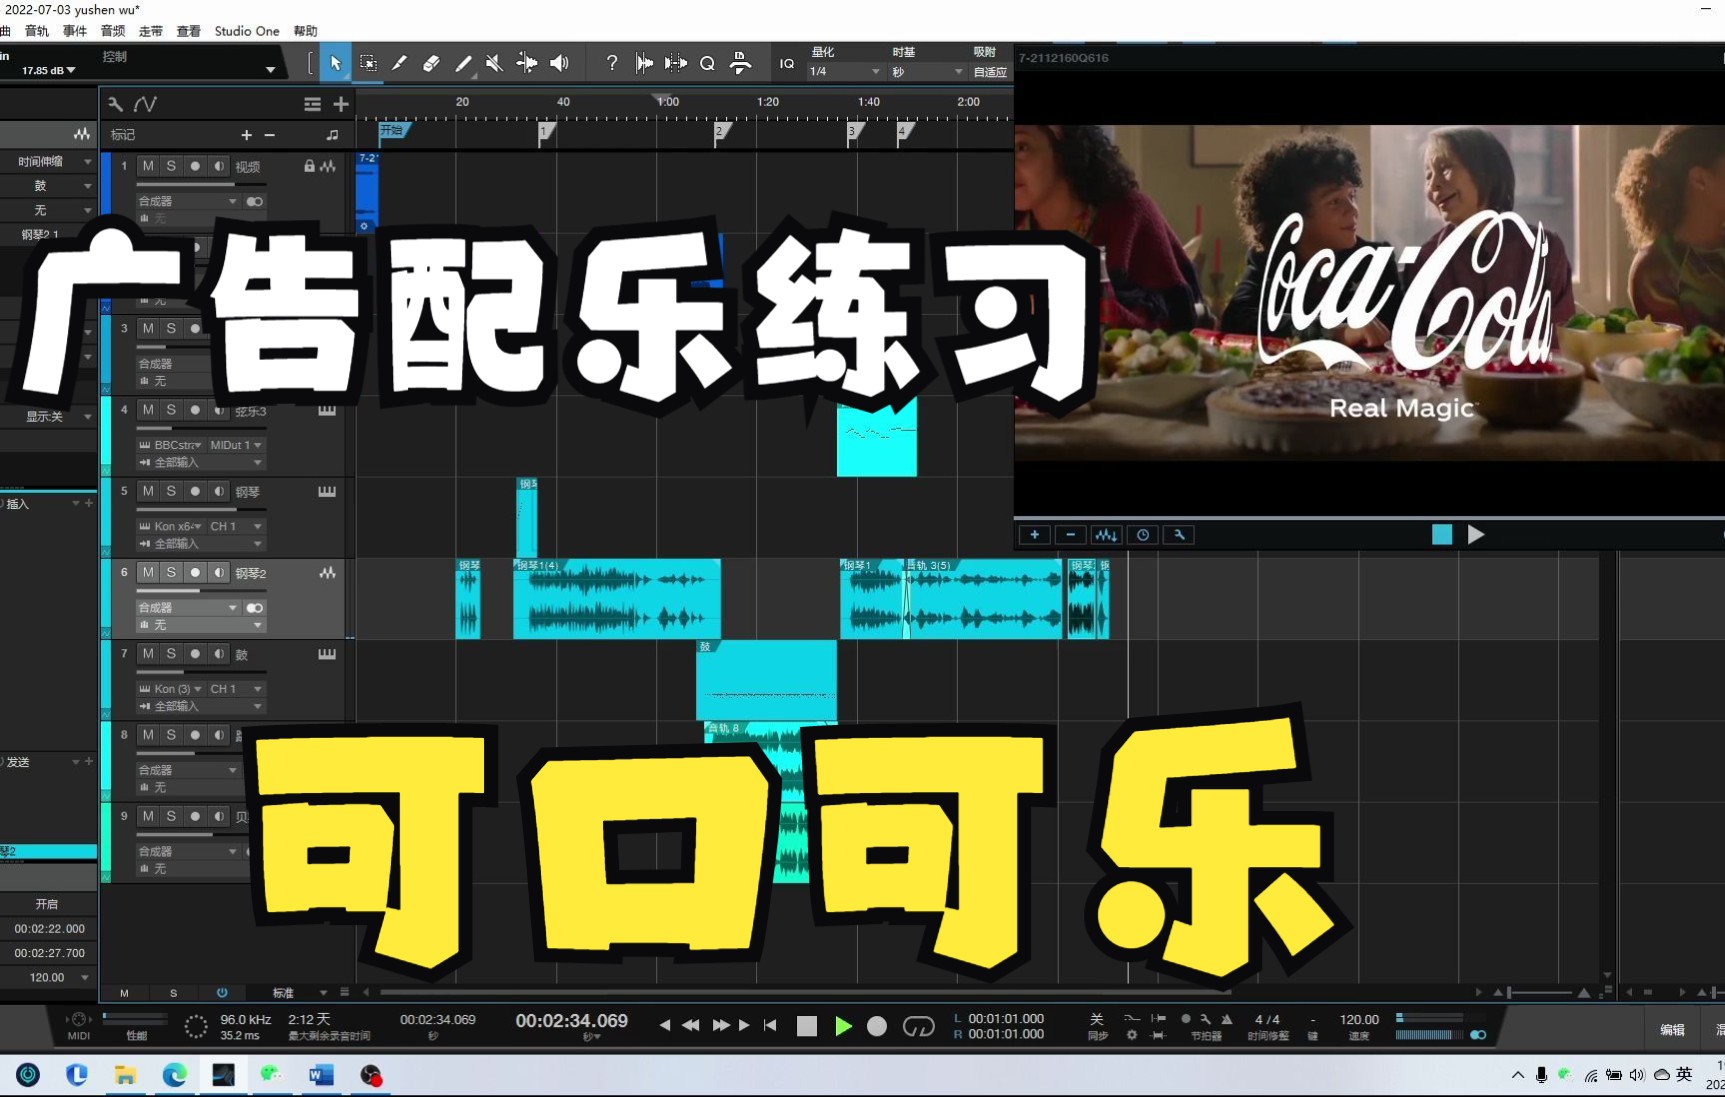Viewport: 1725px width, 1097px height.
Task: Click the 编辑 button
Action: pyautogui.click(x=1672, y=1029)
